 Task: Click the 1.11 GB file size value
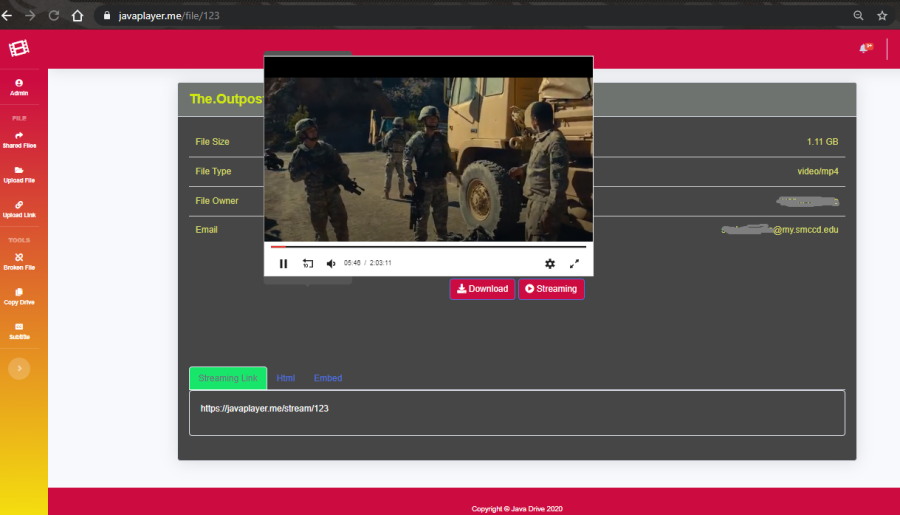pyautogui.click(x=822, y=141)
